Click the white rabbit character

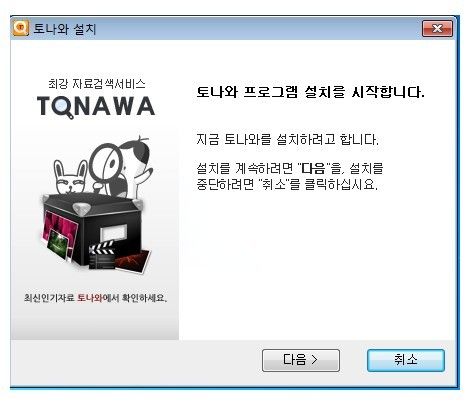[71, 178]
